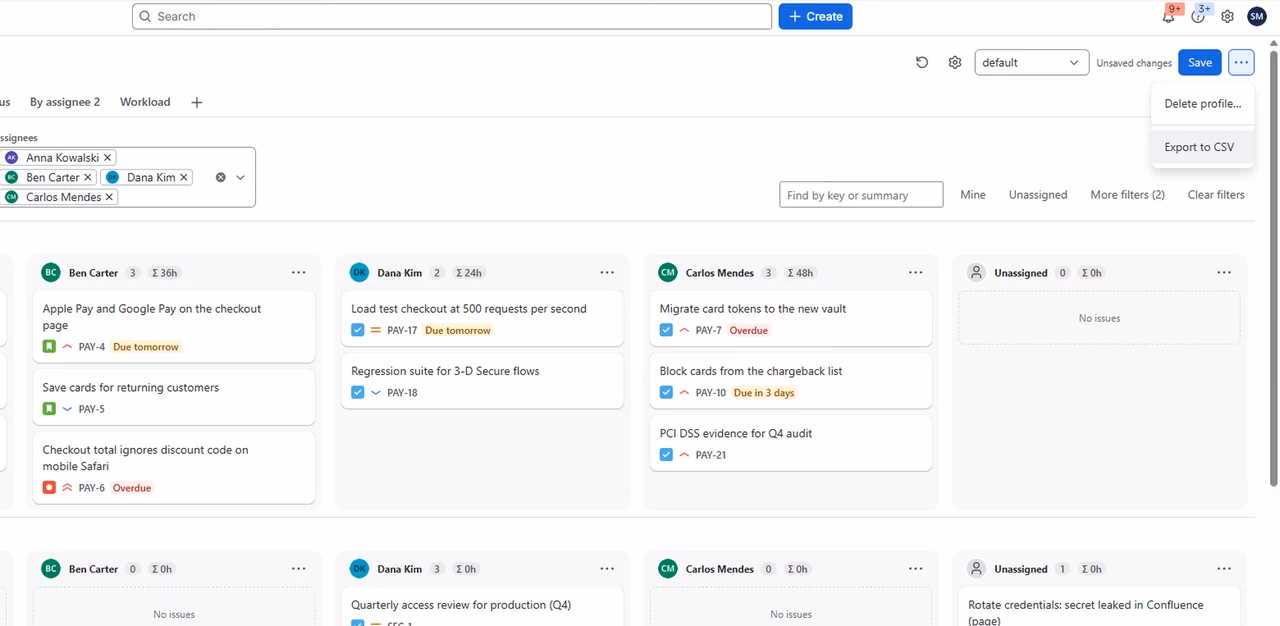Open the Migrate card tokens card
This screenshot has width=1280, height=626.
click(x=789, y=319)
